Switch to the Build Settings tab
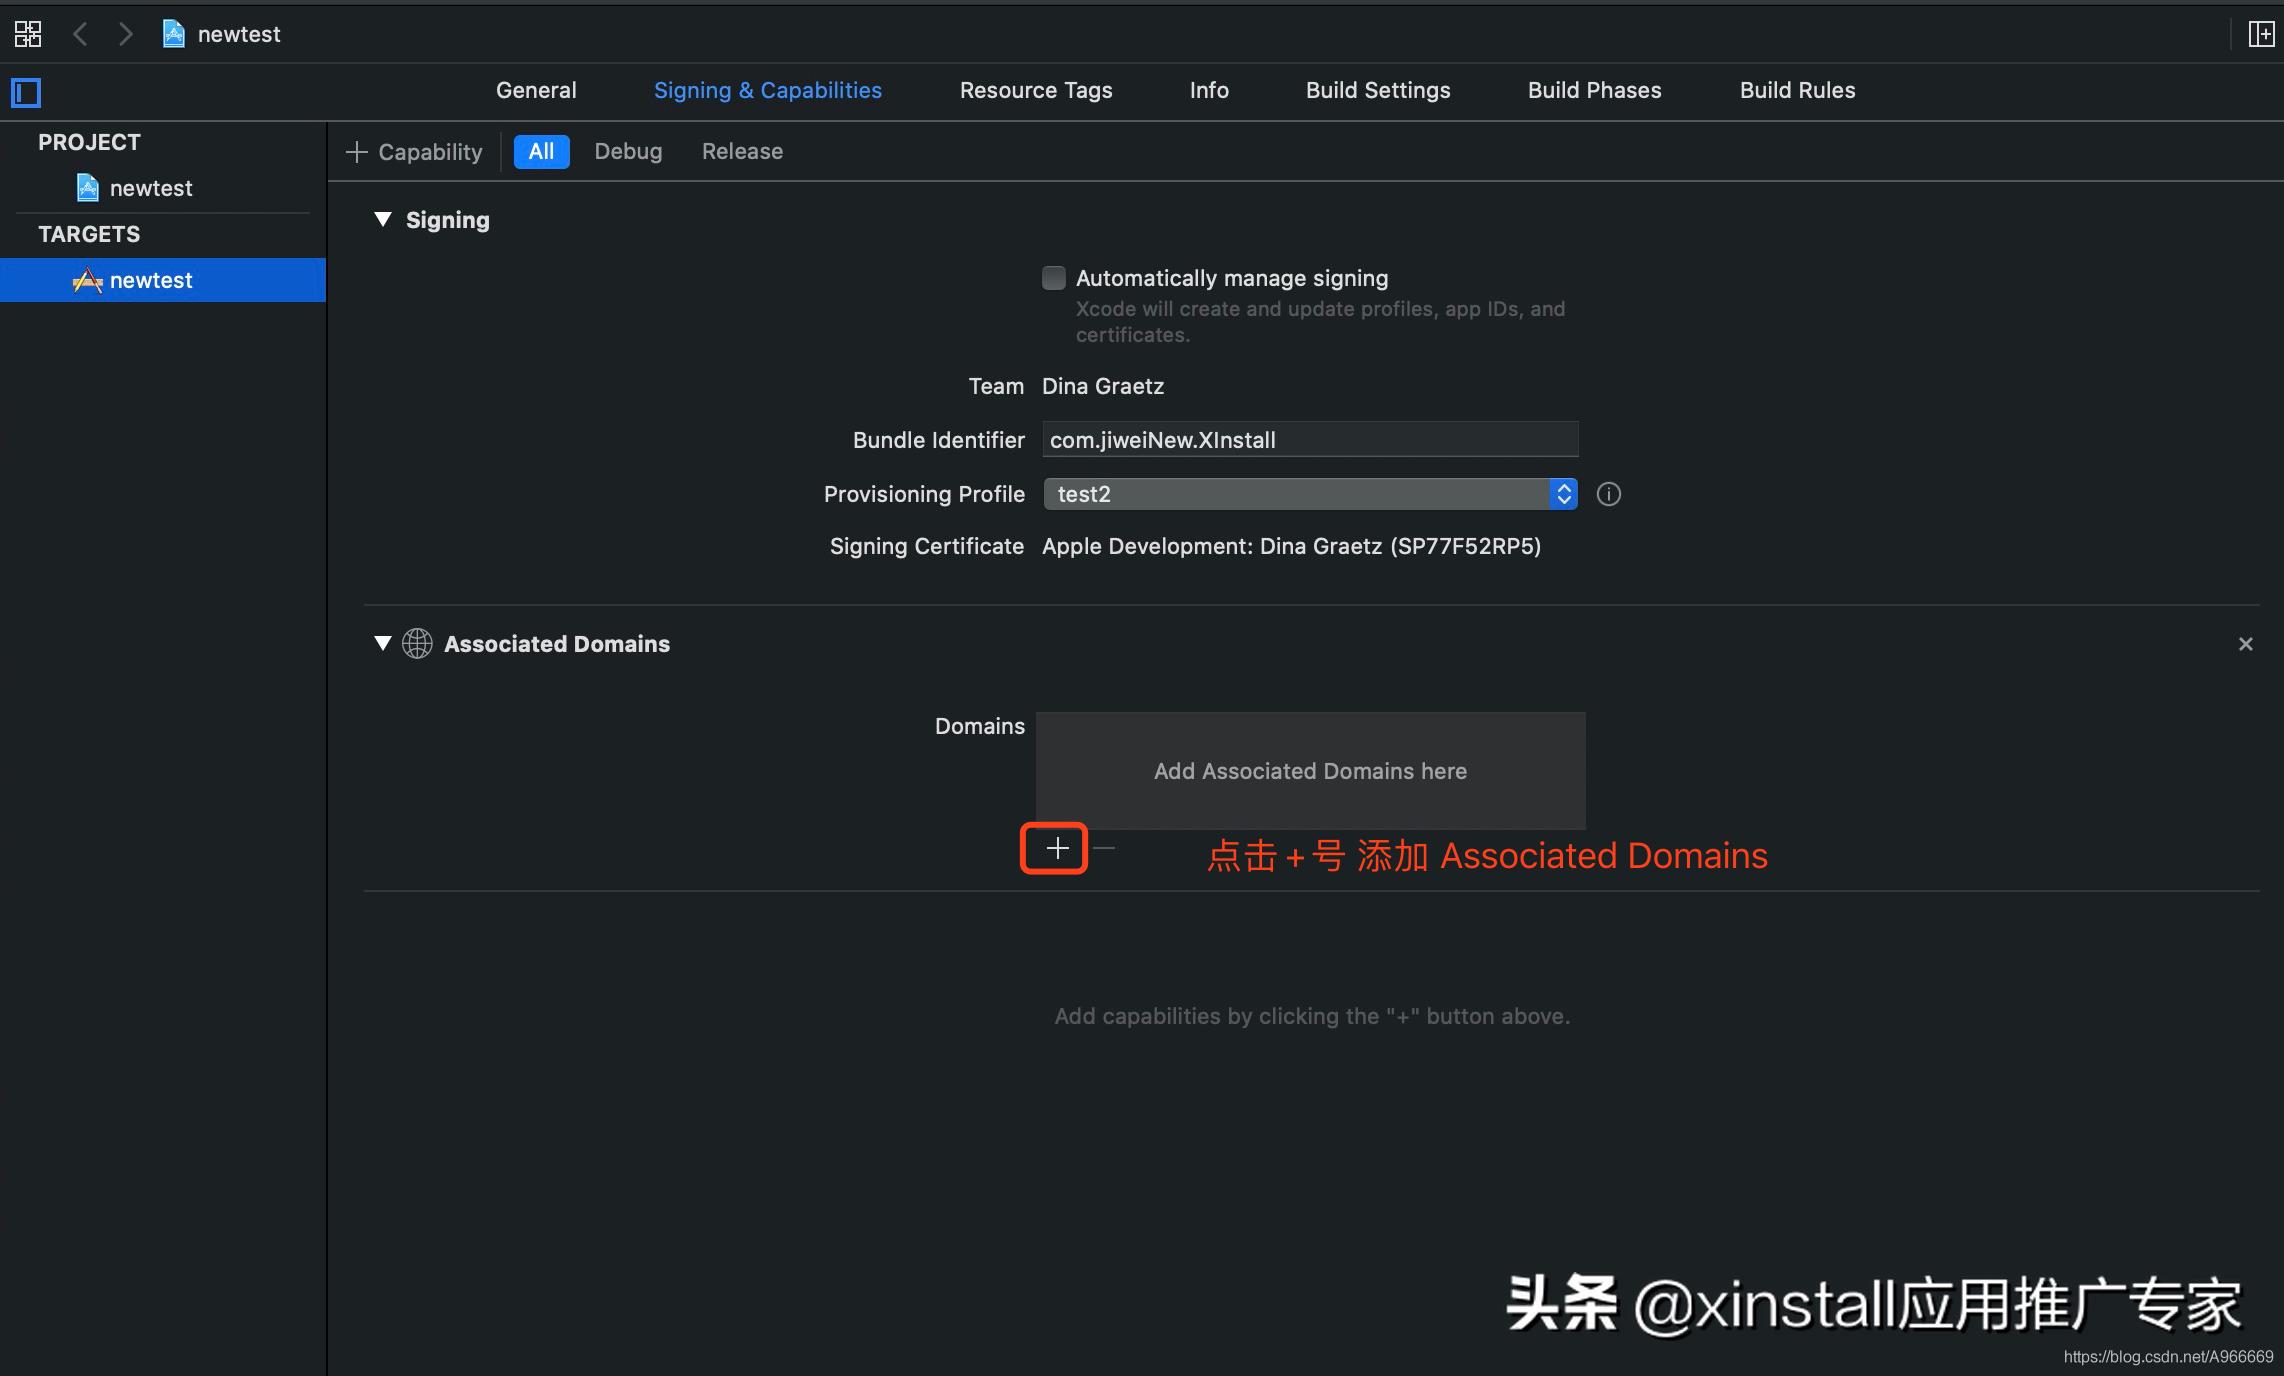Screen dimensions: 2284x1376 (x=1377, y=90)
